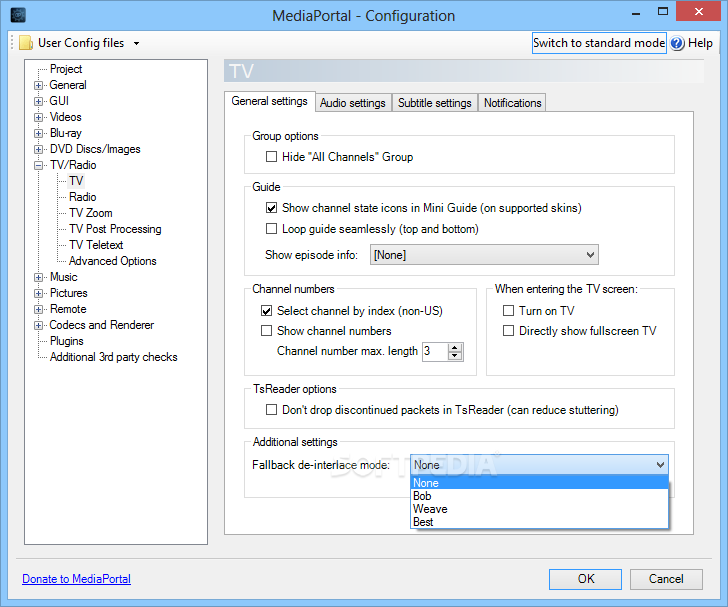Image resolution: width=728 pixels, height=607 pixels.
Task: Choose None in de-interlace mode list
Action: point(540,483)
